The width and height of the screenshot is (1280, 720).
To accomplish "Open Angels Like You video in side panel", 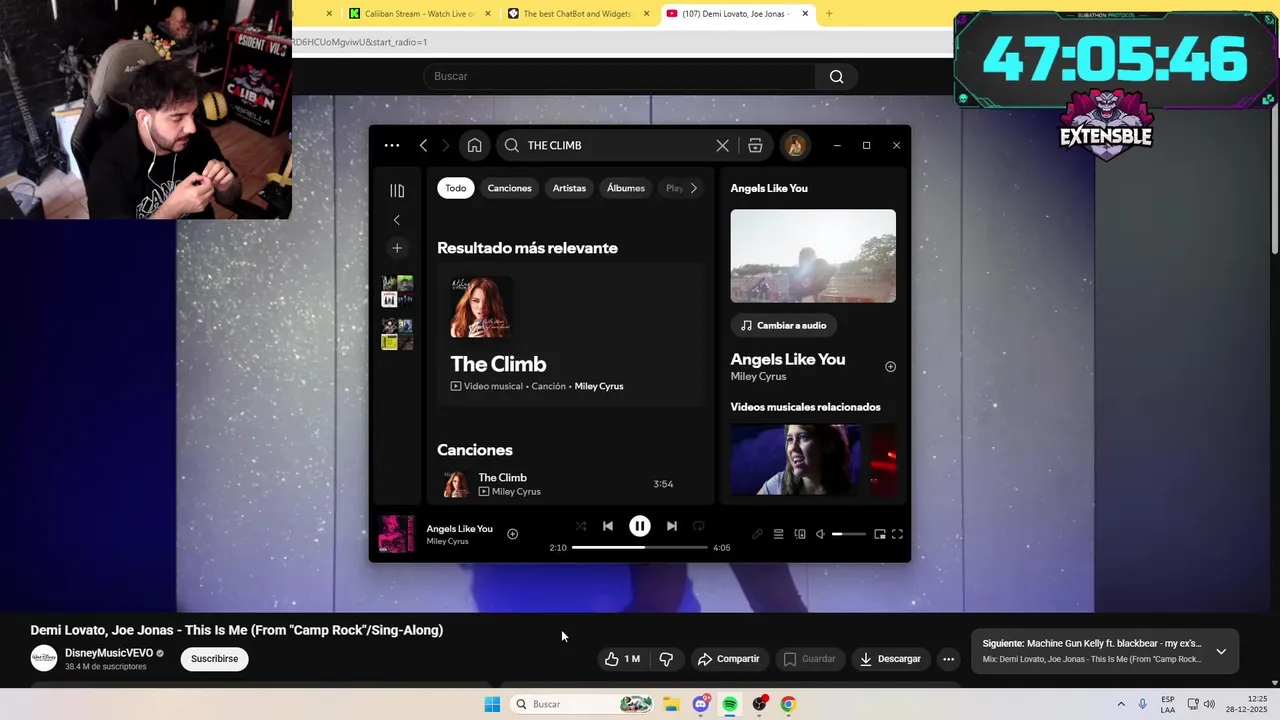I will (813, 256).
